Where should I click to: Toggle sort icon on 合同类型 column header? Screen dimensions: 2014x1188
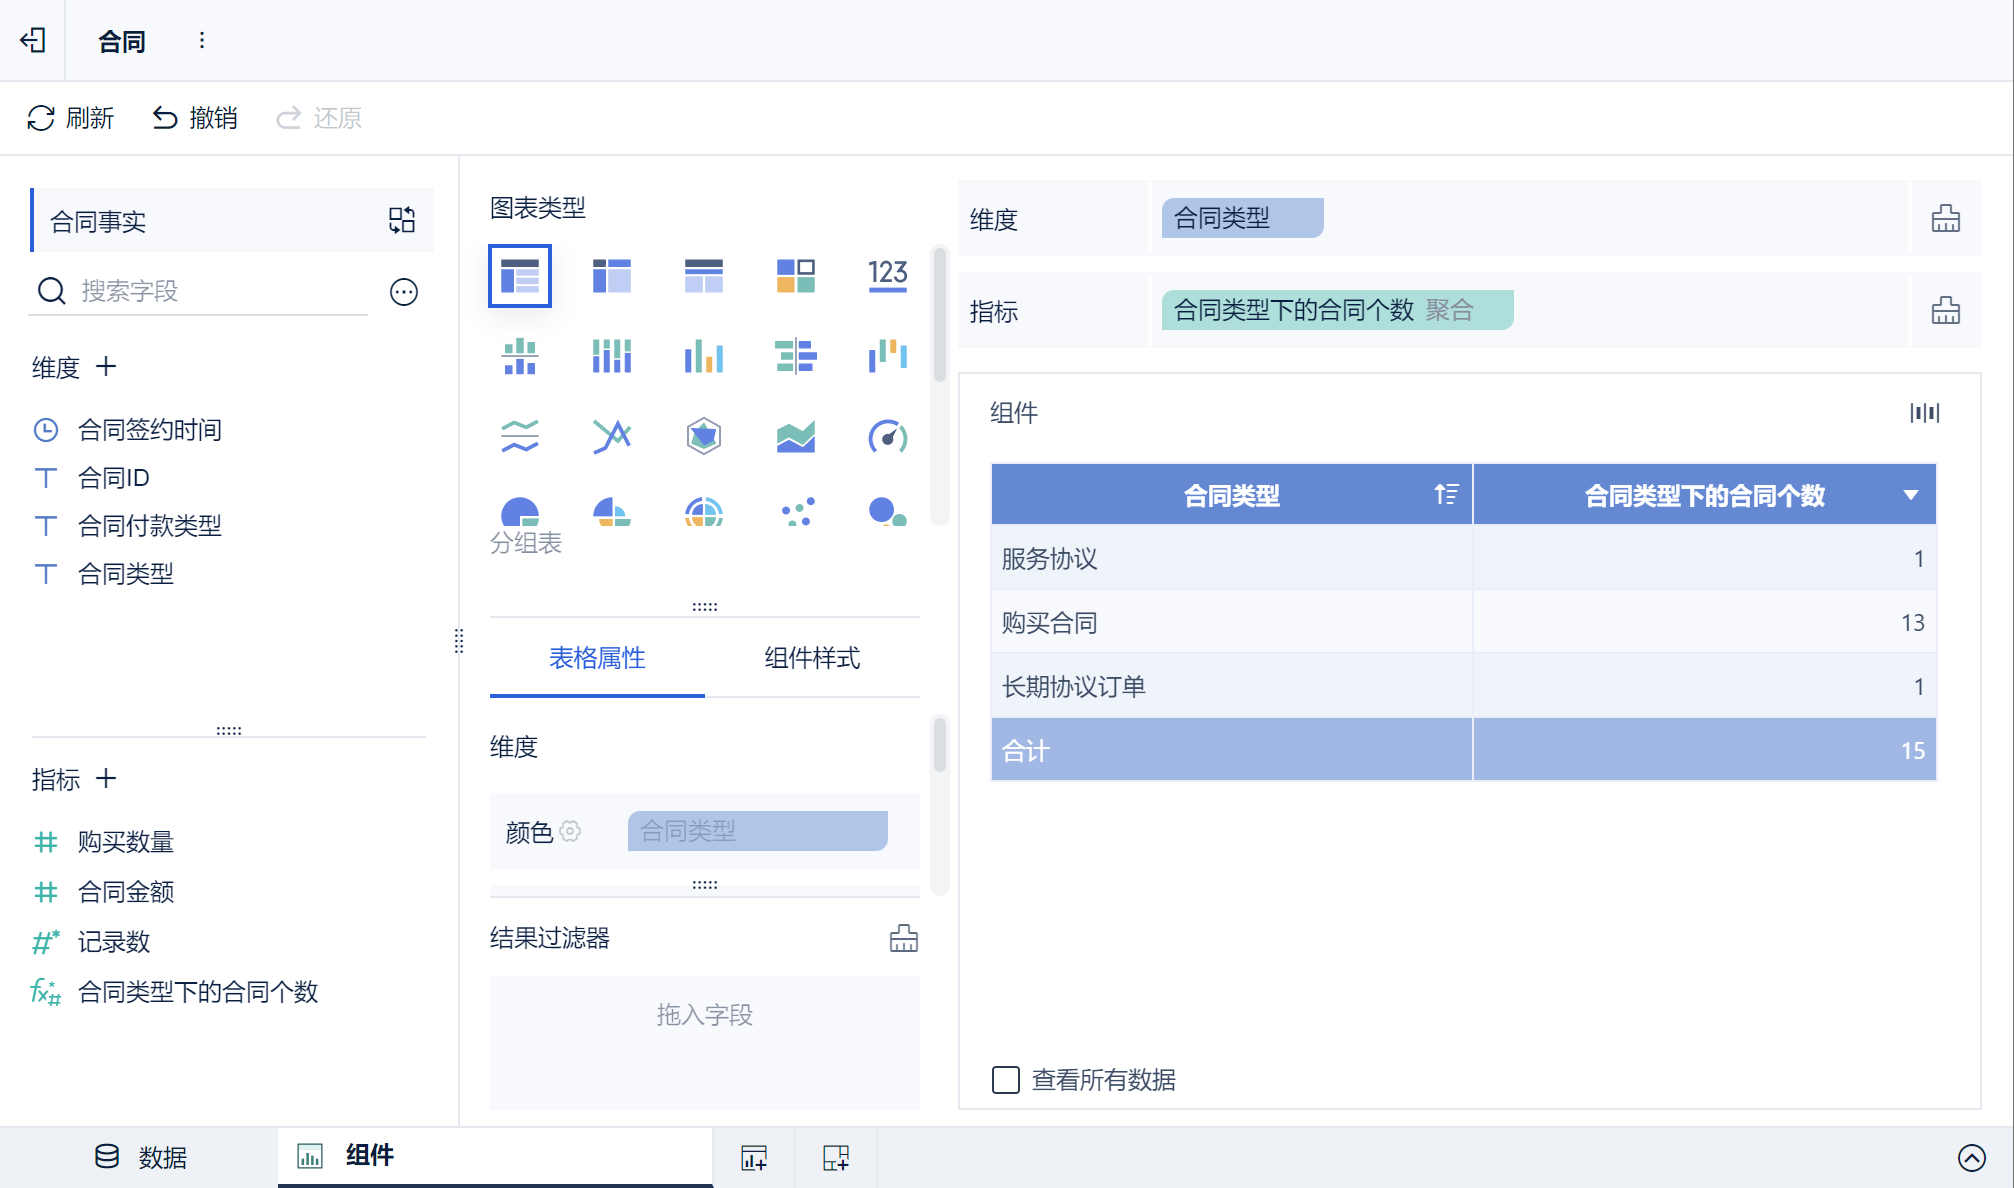pyautogui.click(x=1446, y=494)
